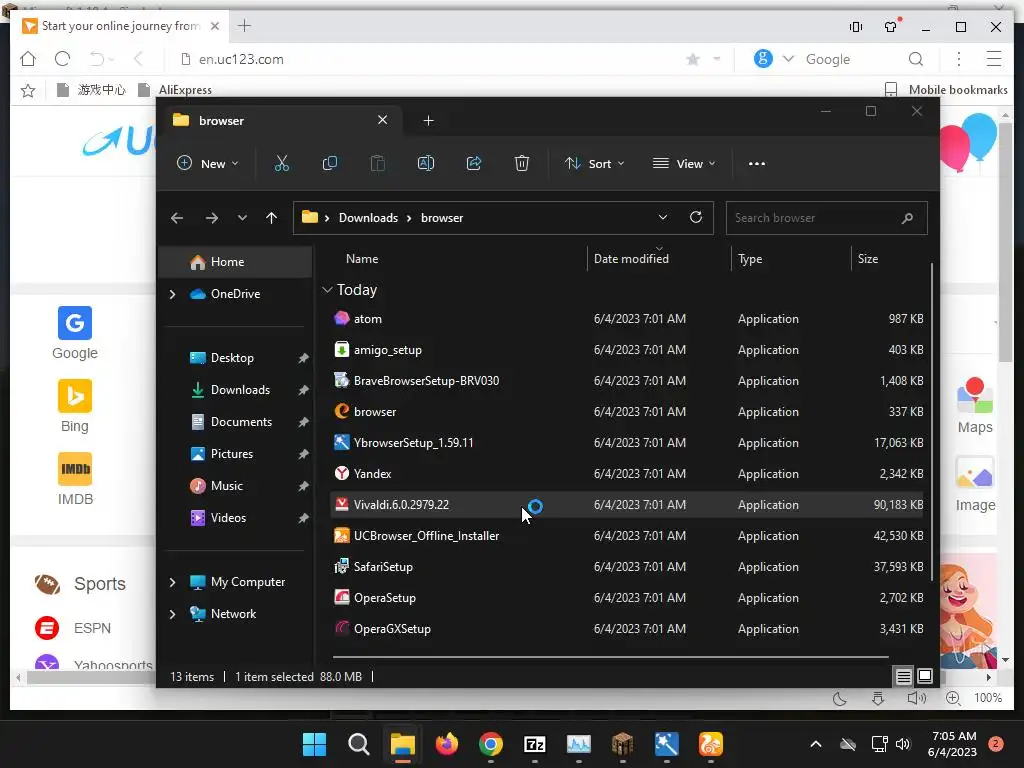This screenshot has height=768, width=1024.
Task: Click the UC Browser home icon
Action: click(28, 59)
